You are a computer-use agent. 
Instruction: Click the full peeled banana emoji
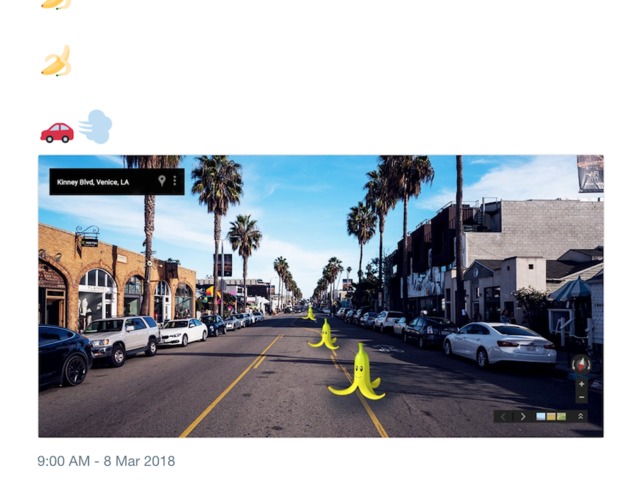tap(57, 61)
